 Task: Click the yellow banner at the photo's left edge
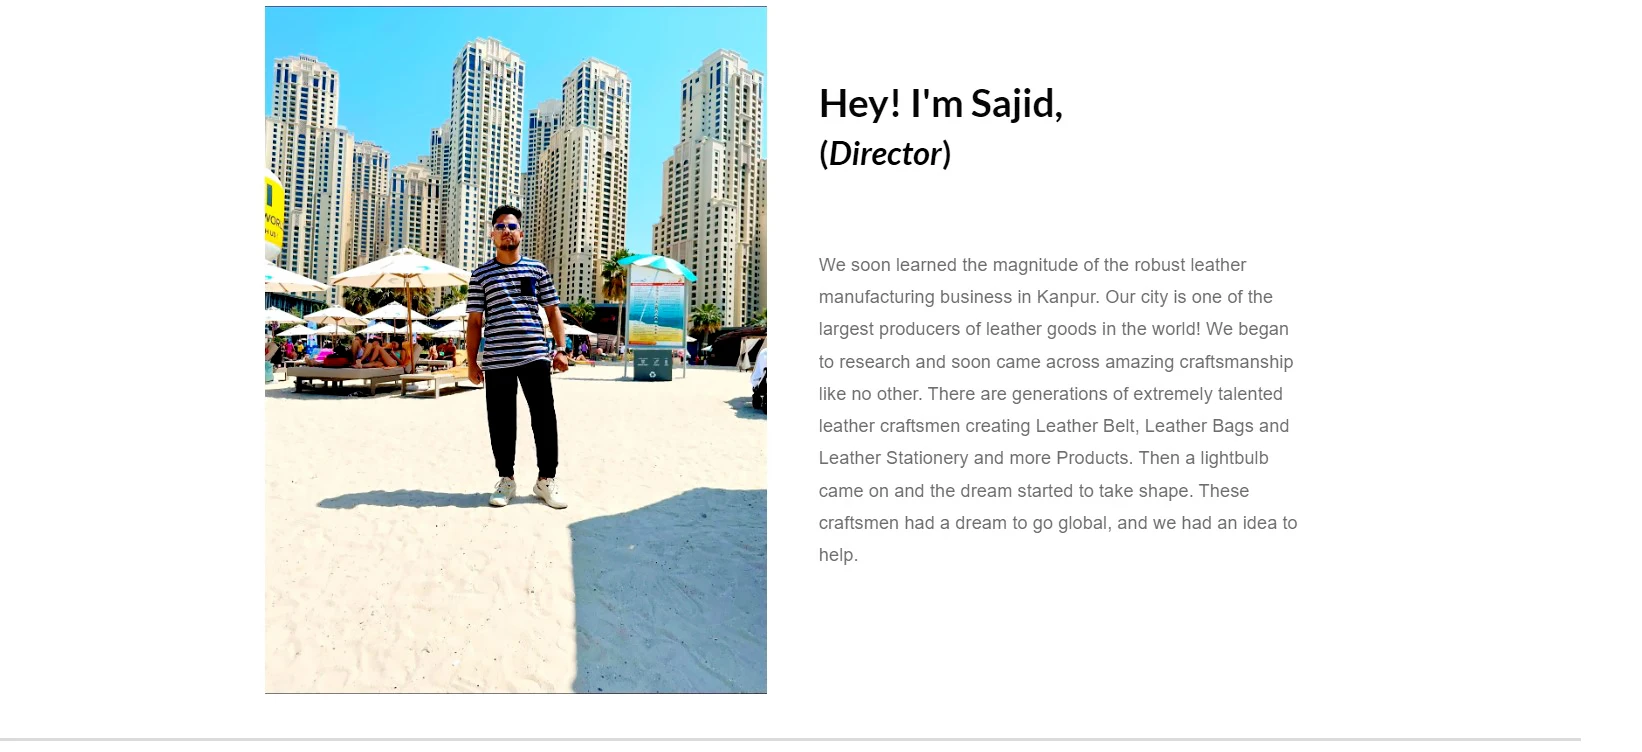click(x=273, y=212)
